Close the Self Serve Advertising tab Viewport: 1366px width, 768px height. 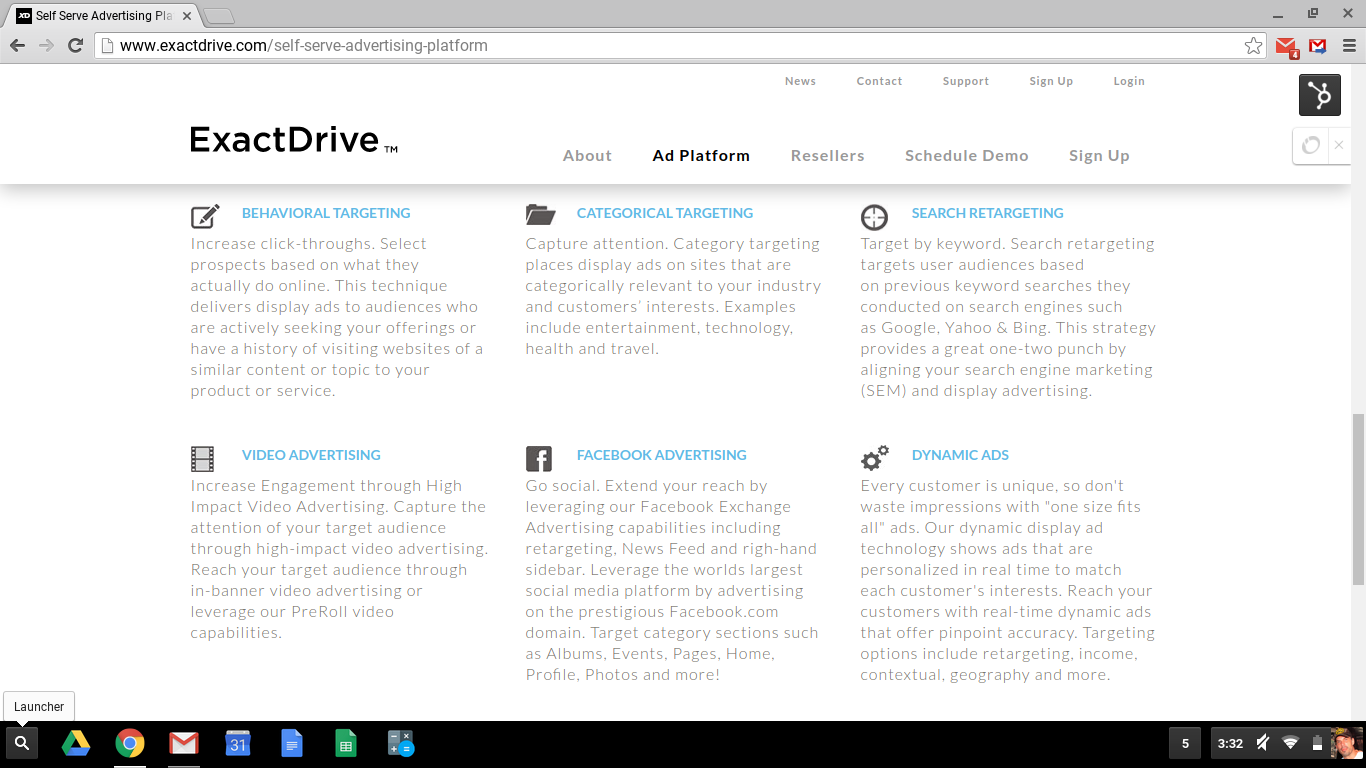click(x=187, y=16)
